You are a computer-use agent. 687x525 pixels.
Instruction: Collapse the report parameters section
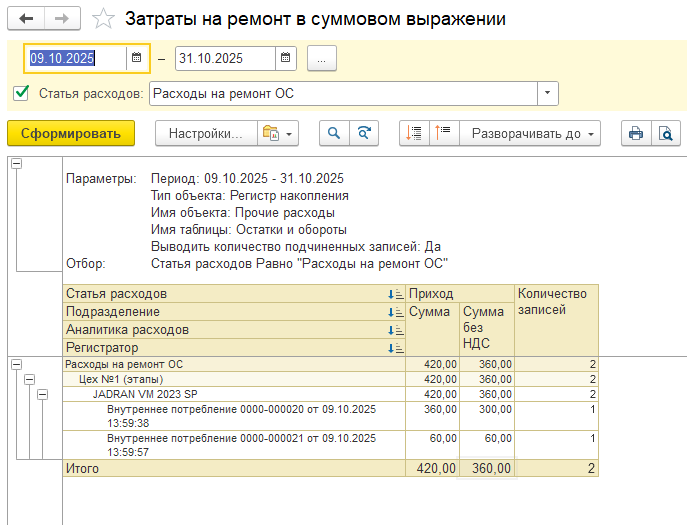tap(16, 165)
